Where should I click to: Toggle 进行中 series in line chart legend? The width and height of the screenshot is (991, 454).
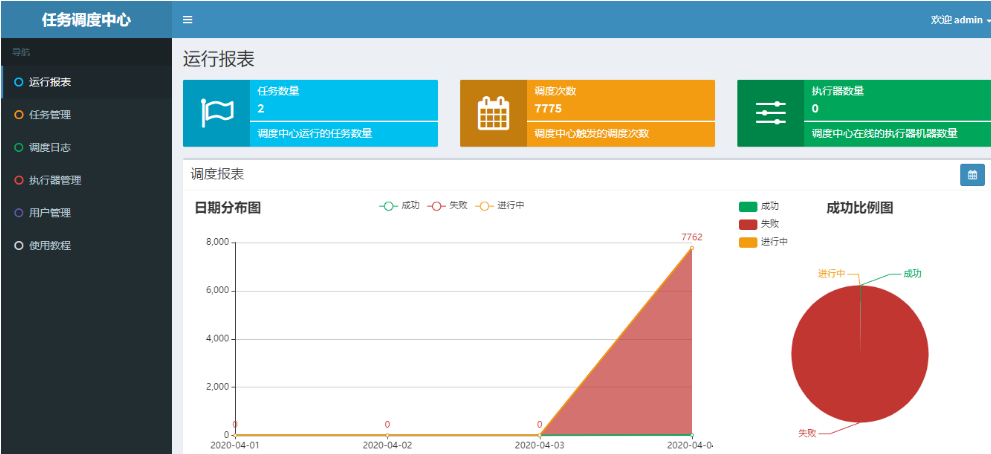click(x=498, y=205)
